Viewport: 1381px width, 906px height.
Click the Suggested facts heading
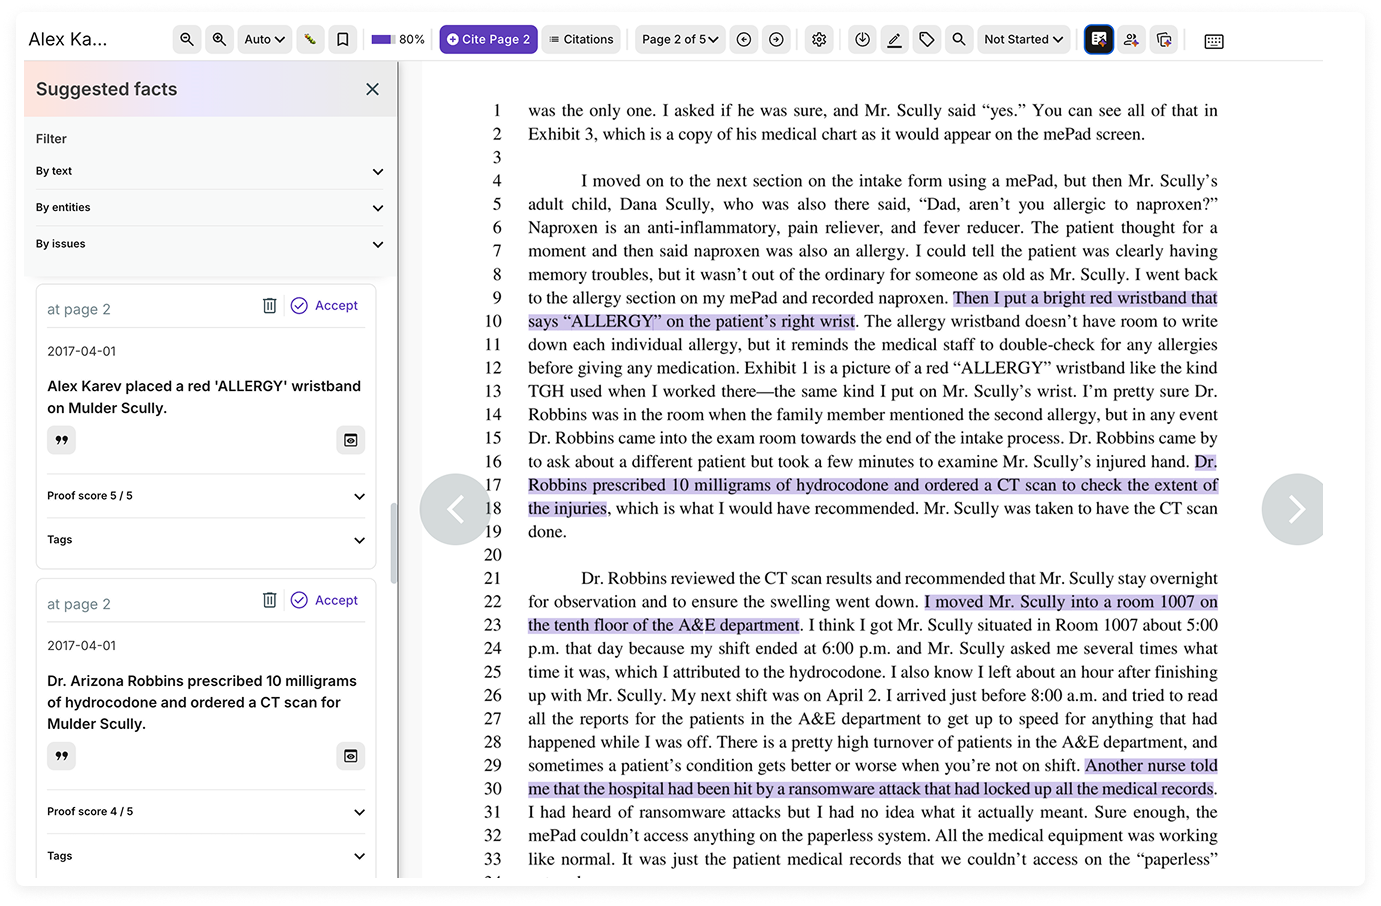(107, 89)
